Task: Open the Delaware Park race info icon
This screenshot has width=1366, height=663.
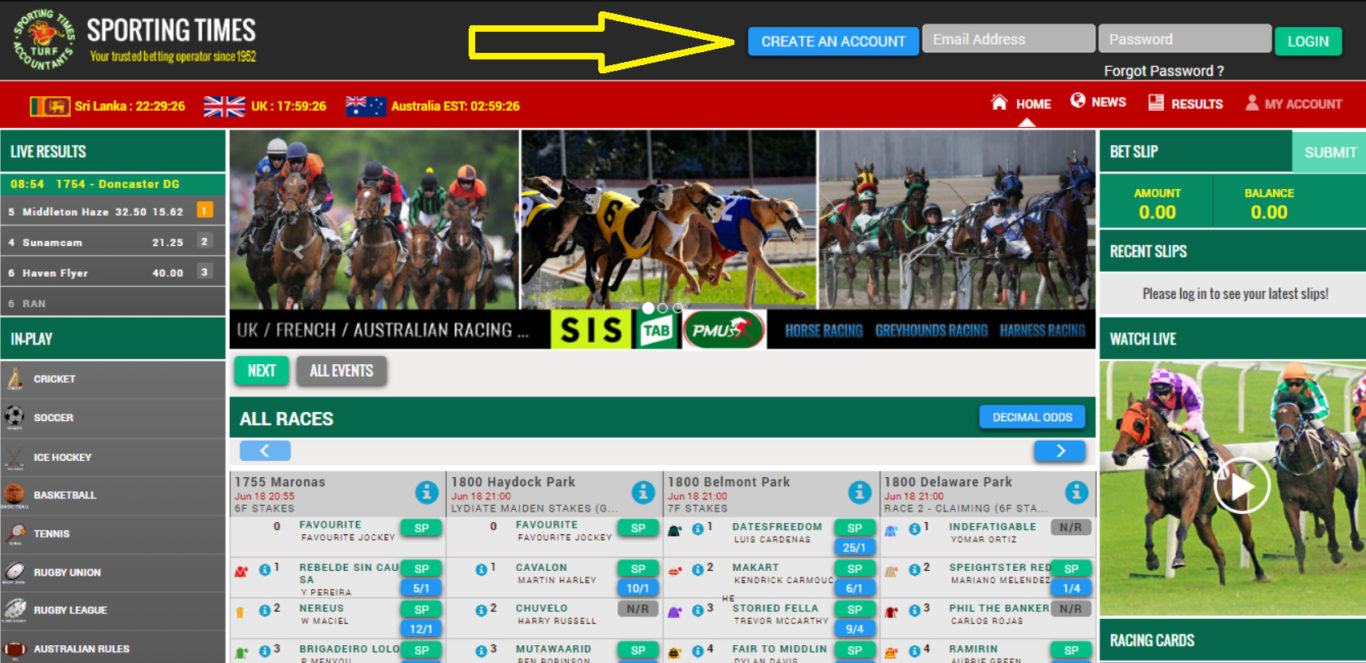Action: click(1076, 492)
